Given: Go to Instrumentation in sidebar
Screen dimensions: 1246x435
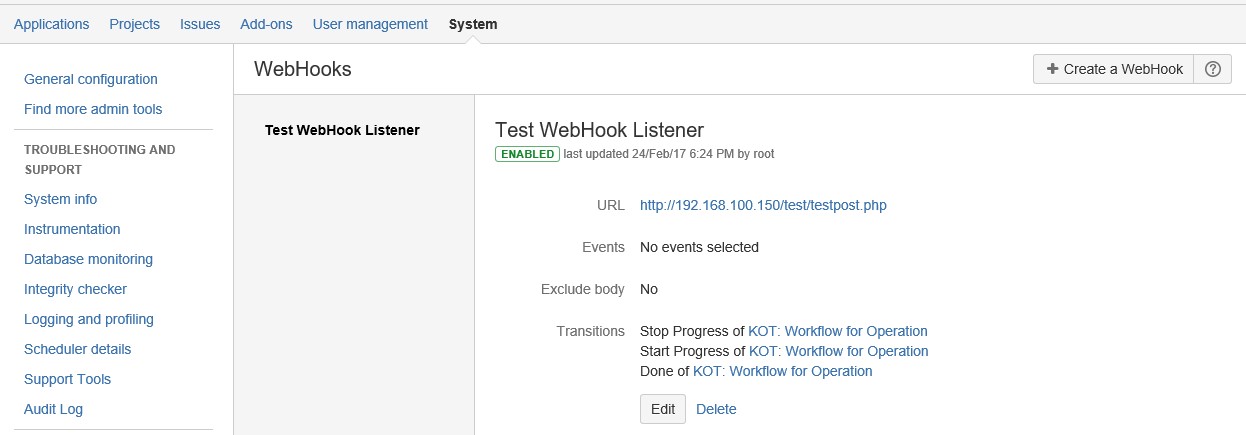Looking at the screenshot, I should 72,229.
